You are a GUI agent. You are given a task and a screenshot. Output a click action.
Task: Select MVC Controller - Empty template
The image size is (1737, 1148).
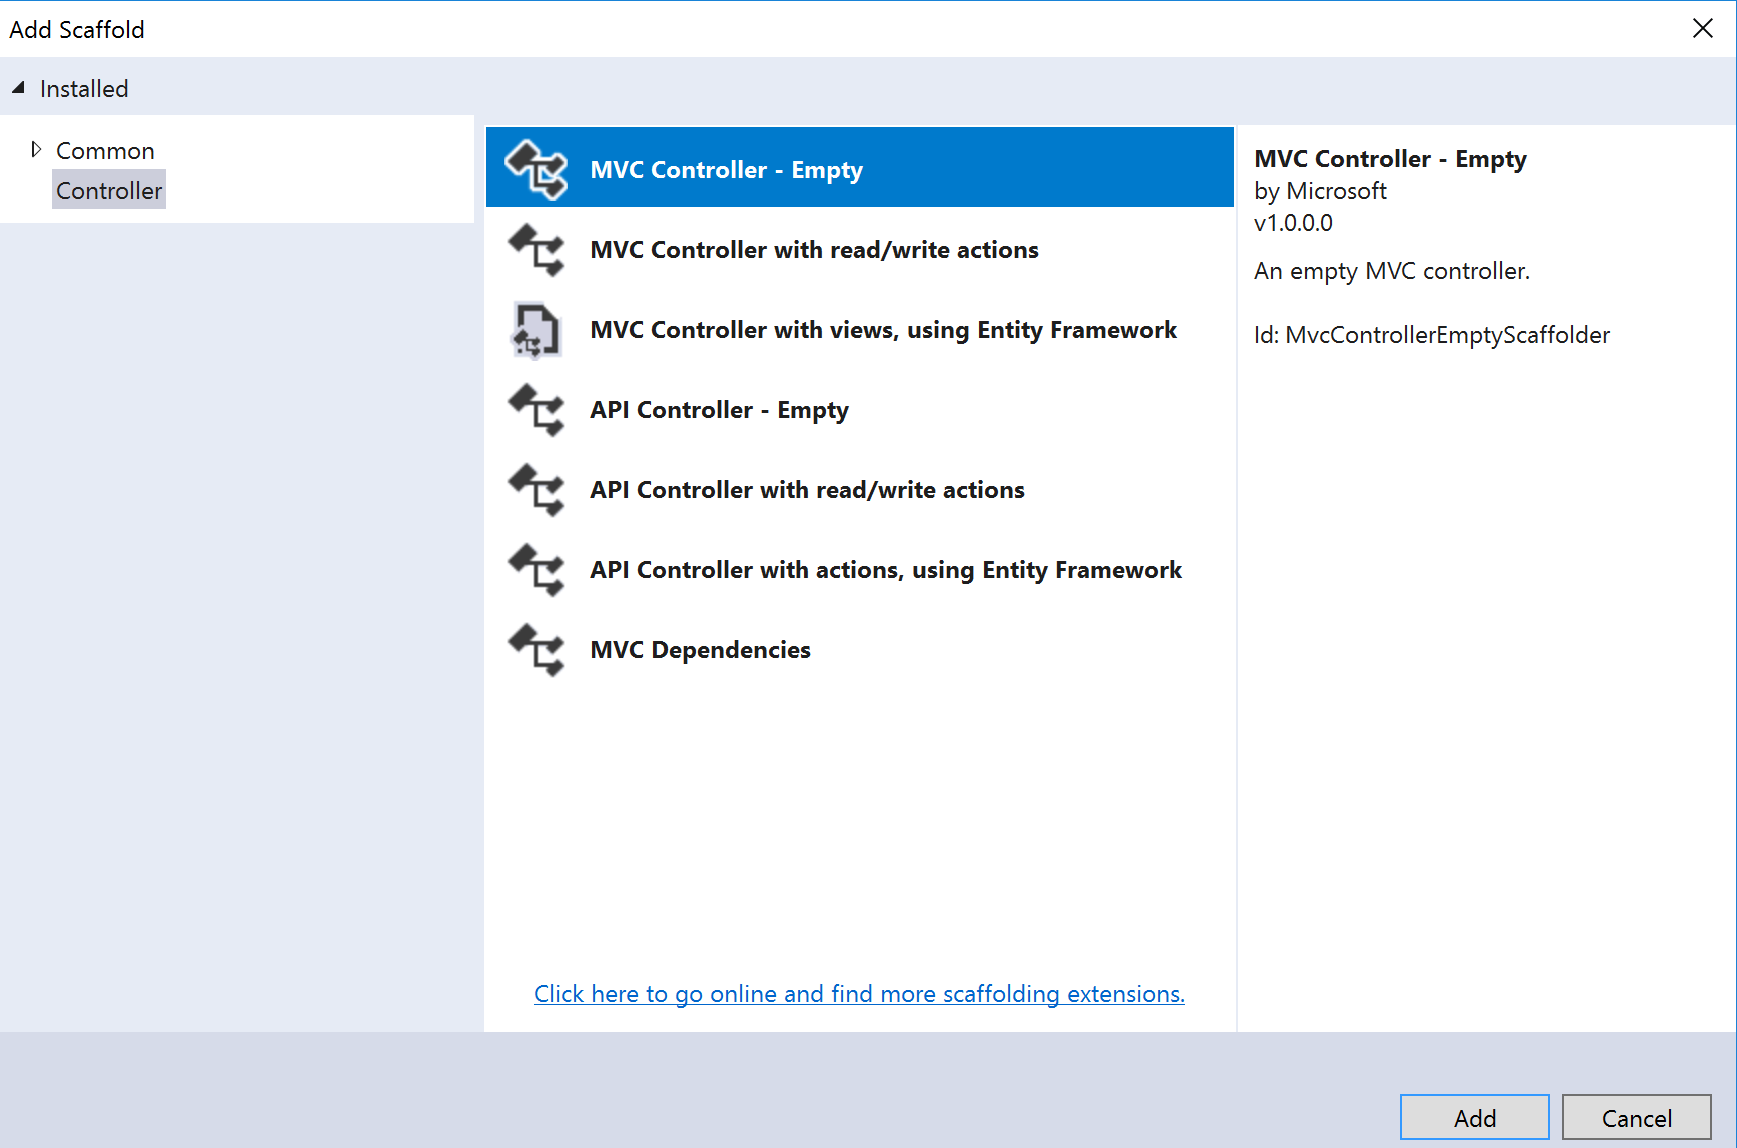tap(859, 167)
